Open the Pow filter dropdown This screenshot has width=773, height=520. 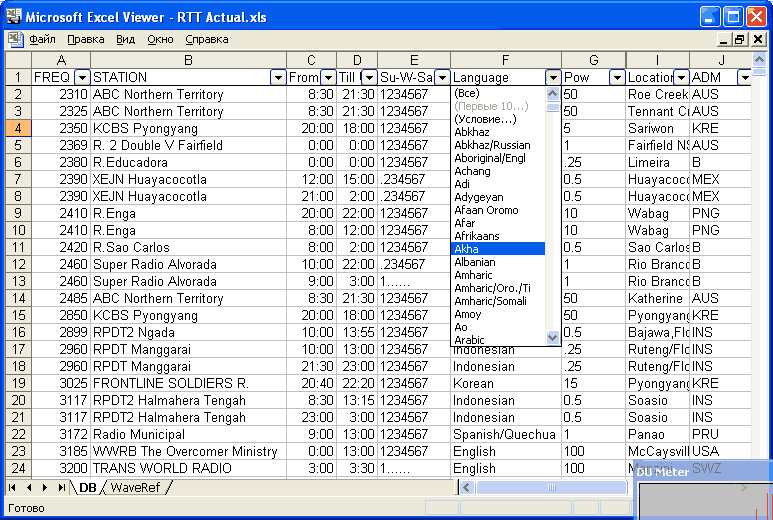click(x=617, y=77)
